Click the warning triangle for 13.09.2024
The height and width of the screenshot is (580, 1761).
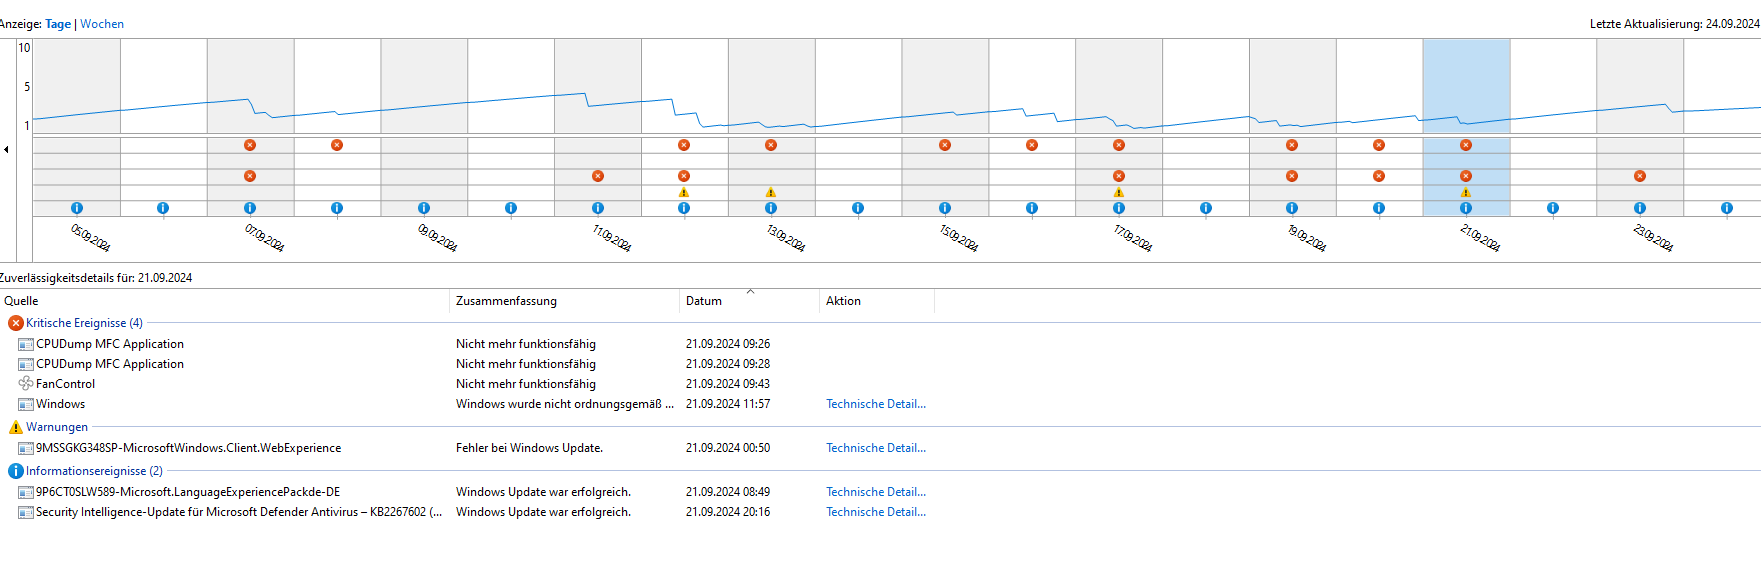click(x=771, y=192)
